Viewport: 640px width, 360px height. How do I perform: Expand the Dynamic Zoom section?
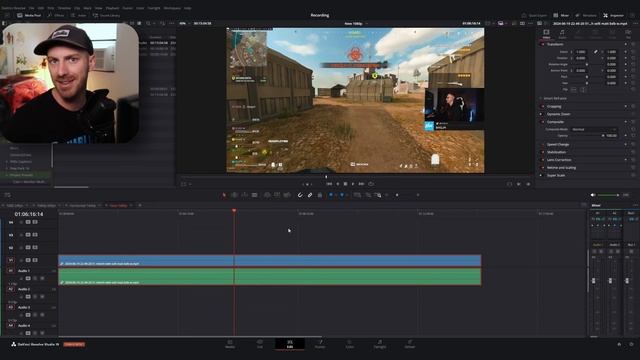[x=558, y=114]
